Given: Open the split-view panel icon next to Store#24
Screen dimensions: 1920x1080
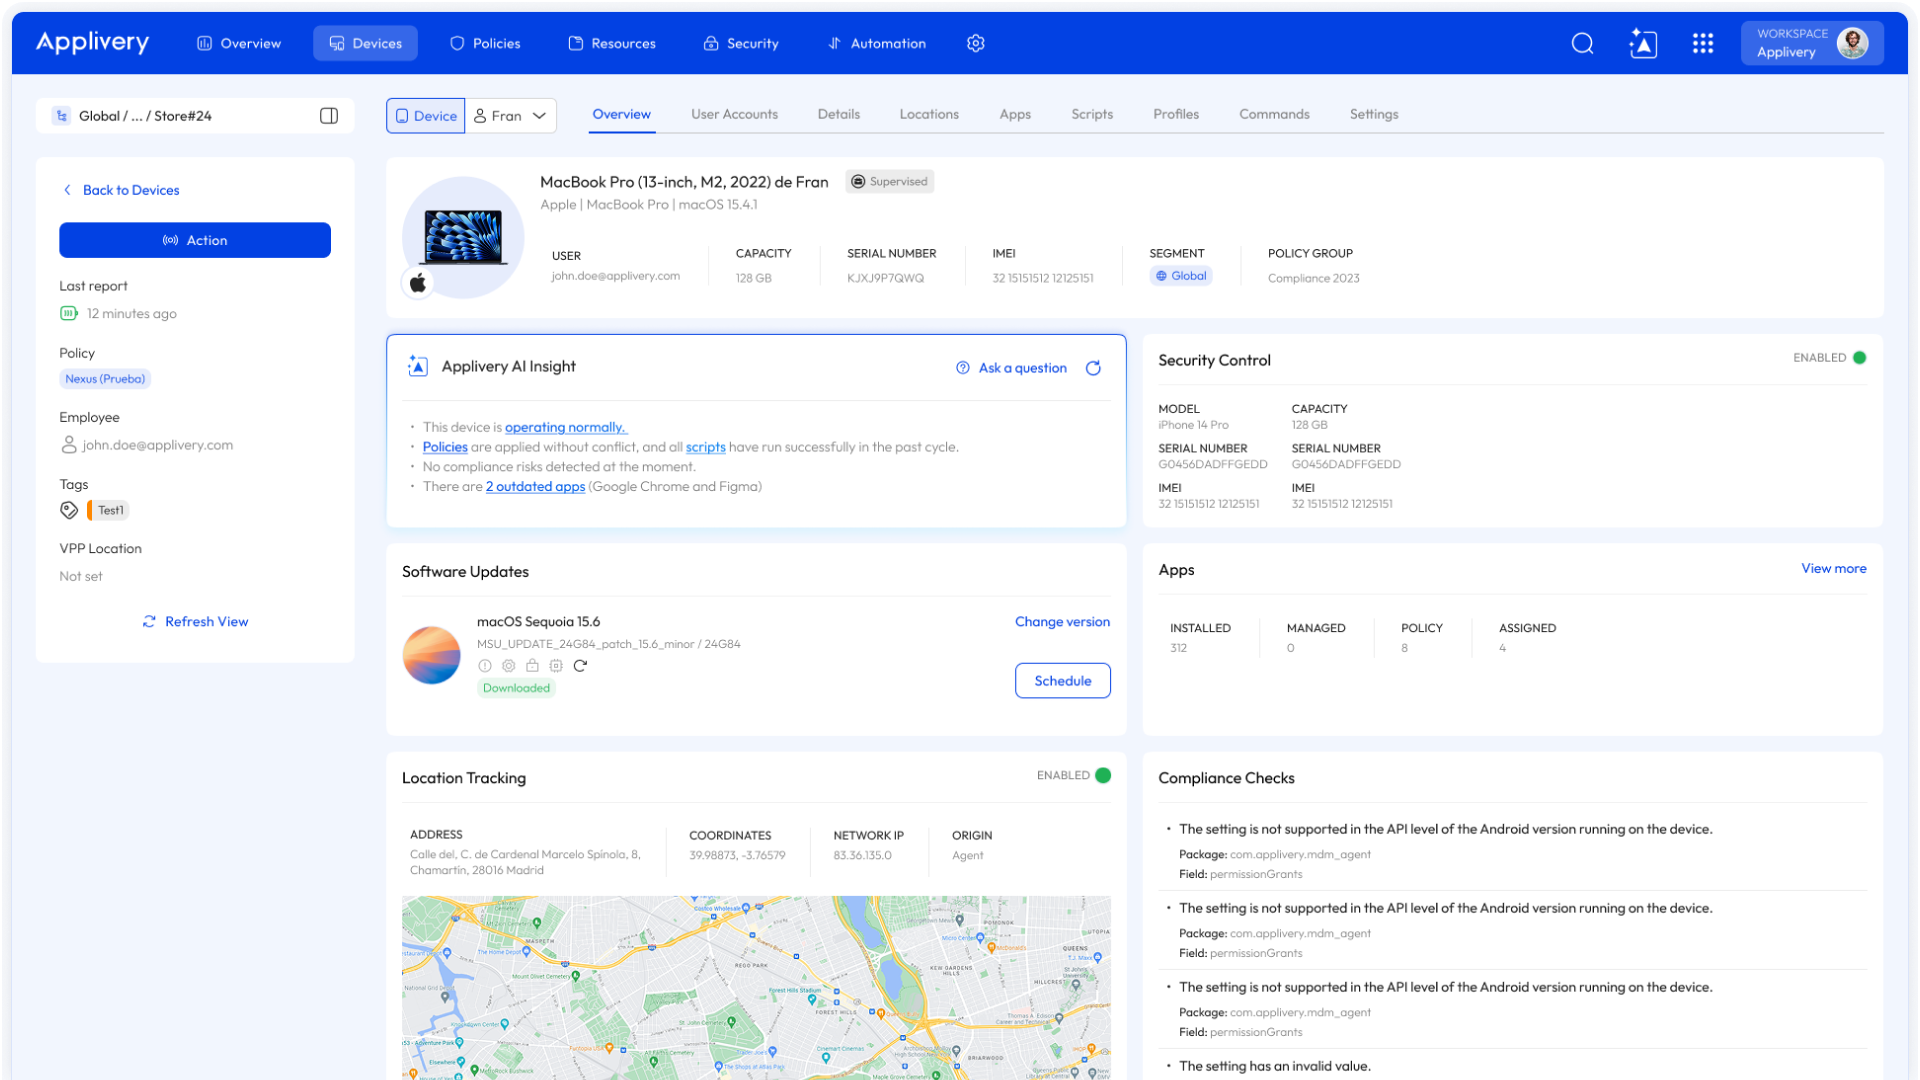Looking at the screenshot, I should [328, 115].
